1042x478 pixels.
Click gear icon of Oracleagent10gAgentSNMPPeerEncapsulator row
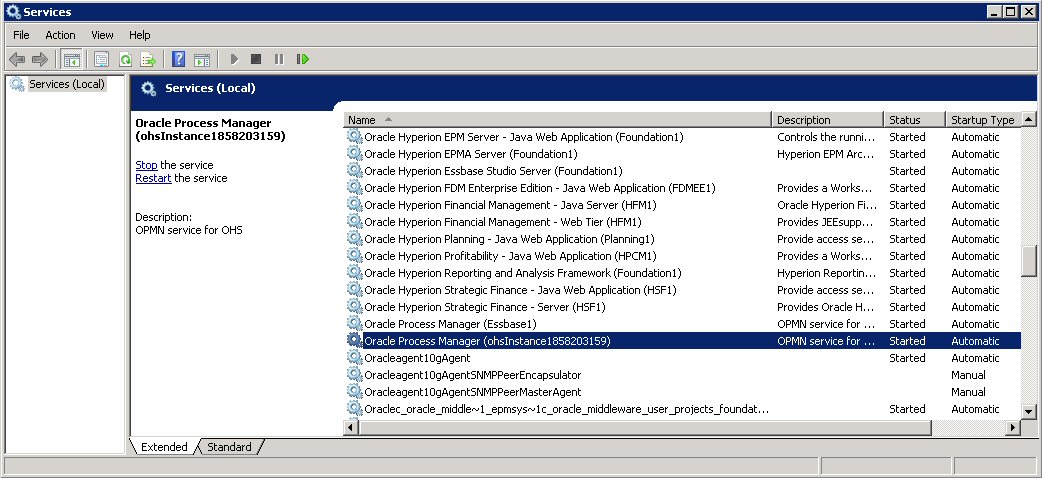coord(355,375)
